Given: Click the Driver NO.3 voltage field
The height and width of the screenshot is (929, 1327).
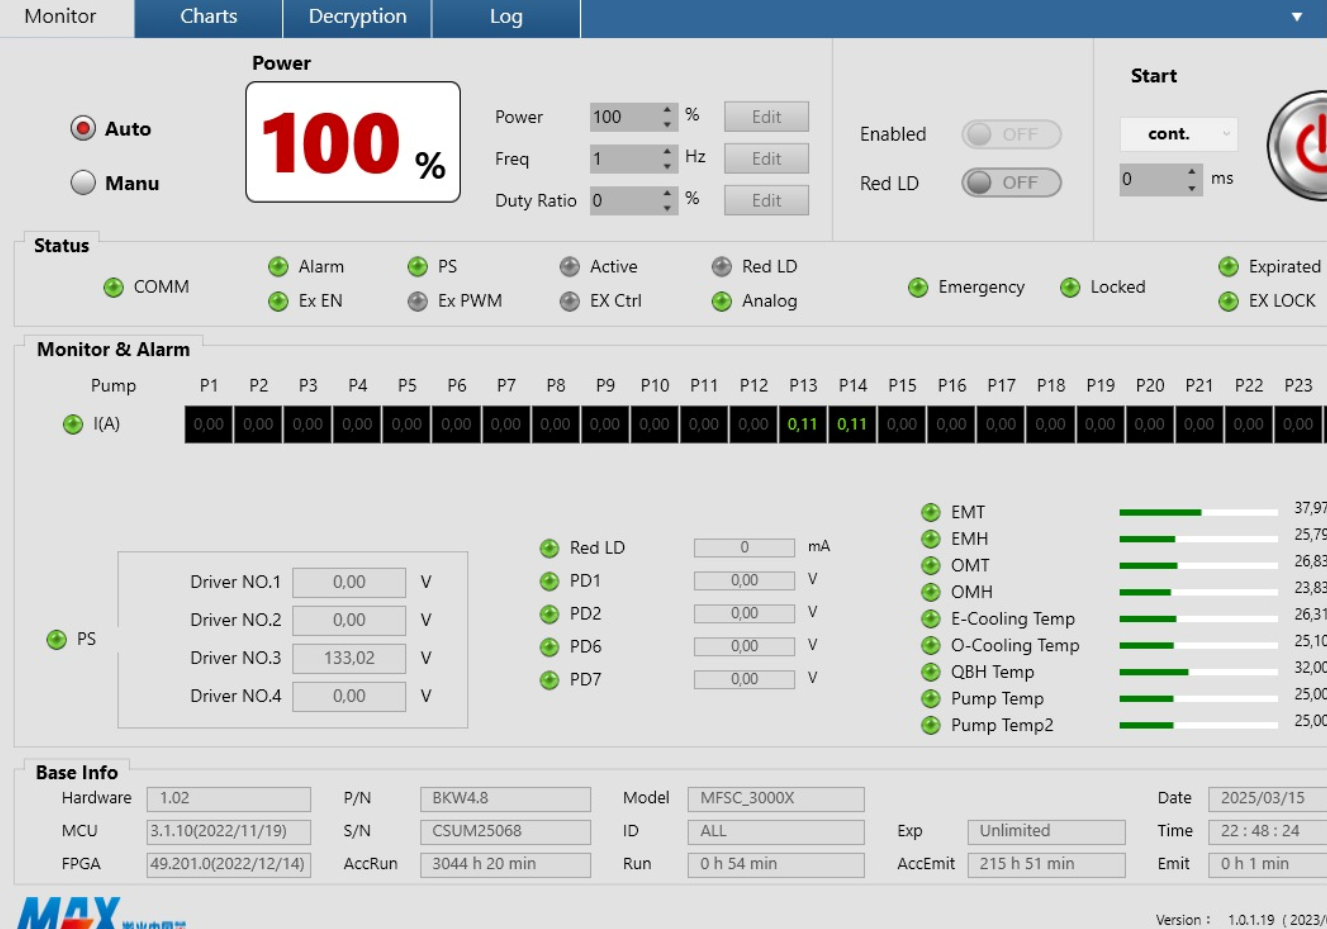Looking at the screenshot, I should point(349,658).
